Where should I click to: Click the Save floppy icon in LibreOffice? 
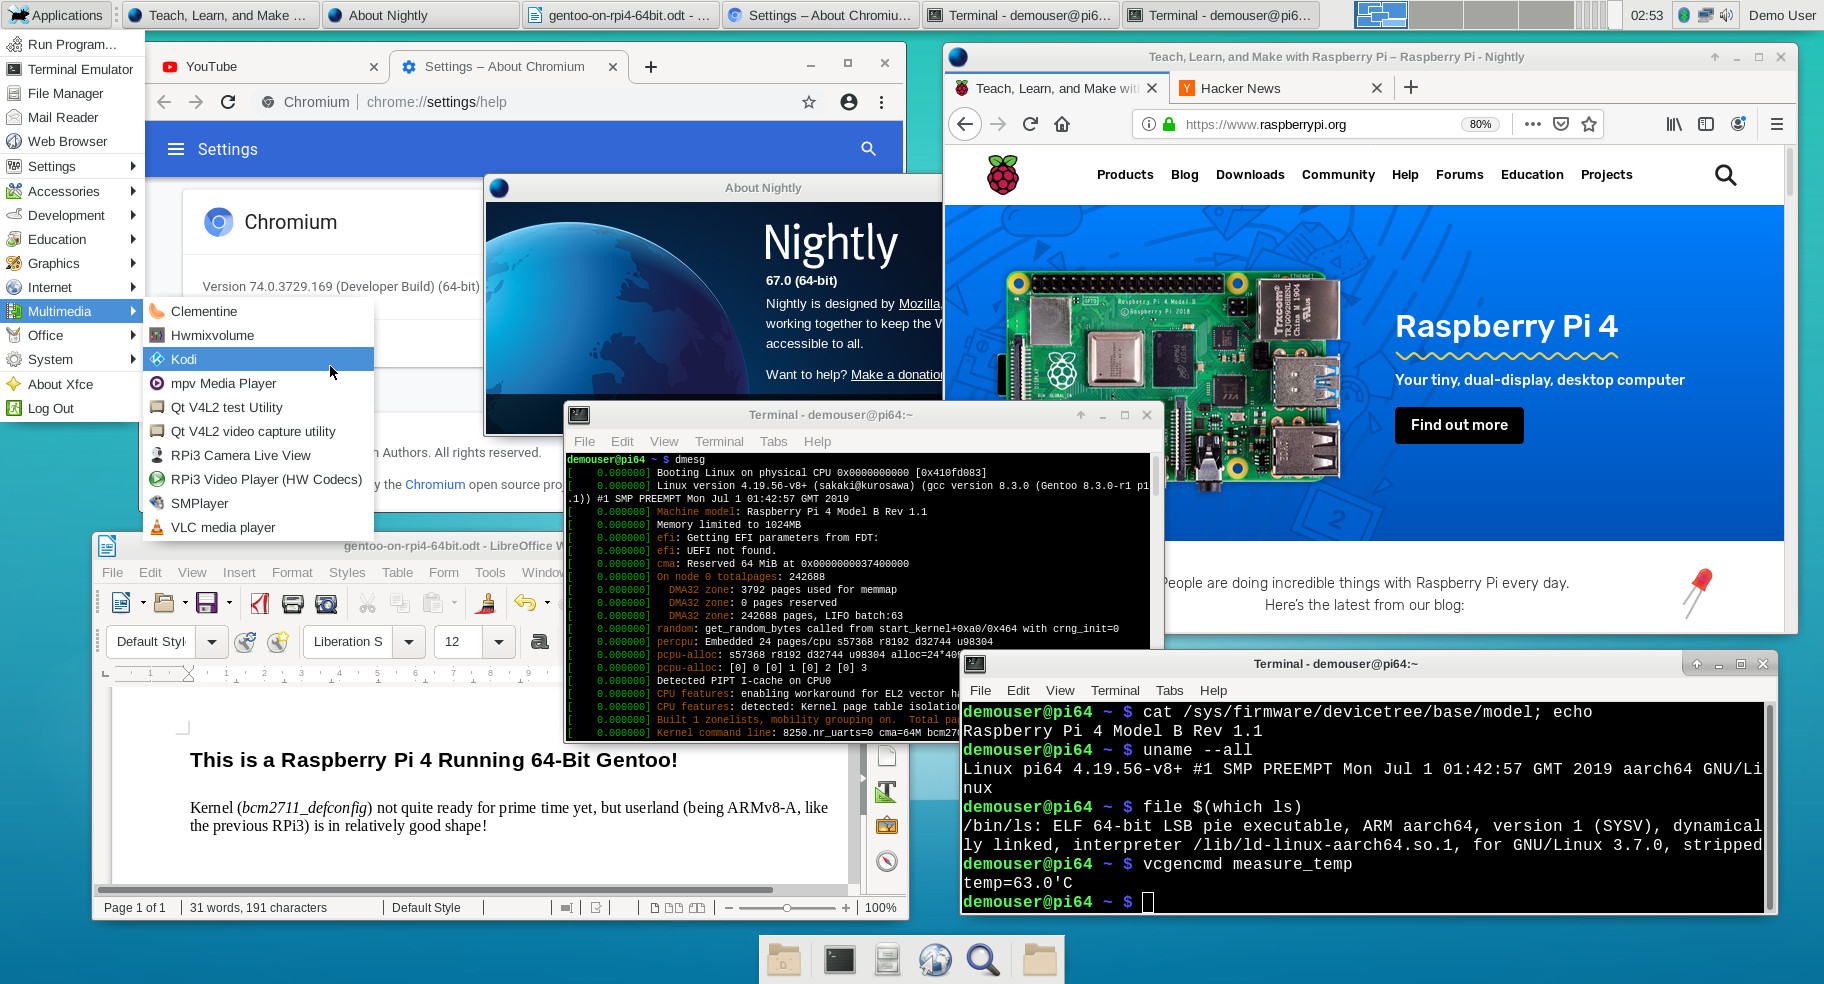pos(207,602)
